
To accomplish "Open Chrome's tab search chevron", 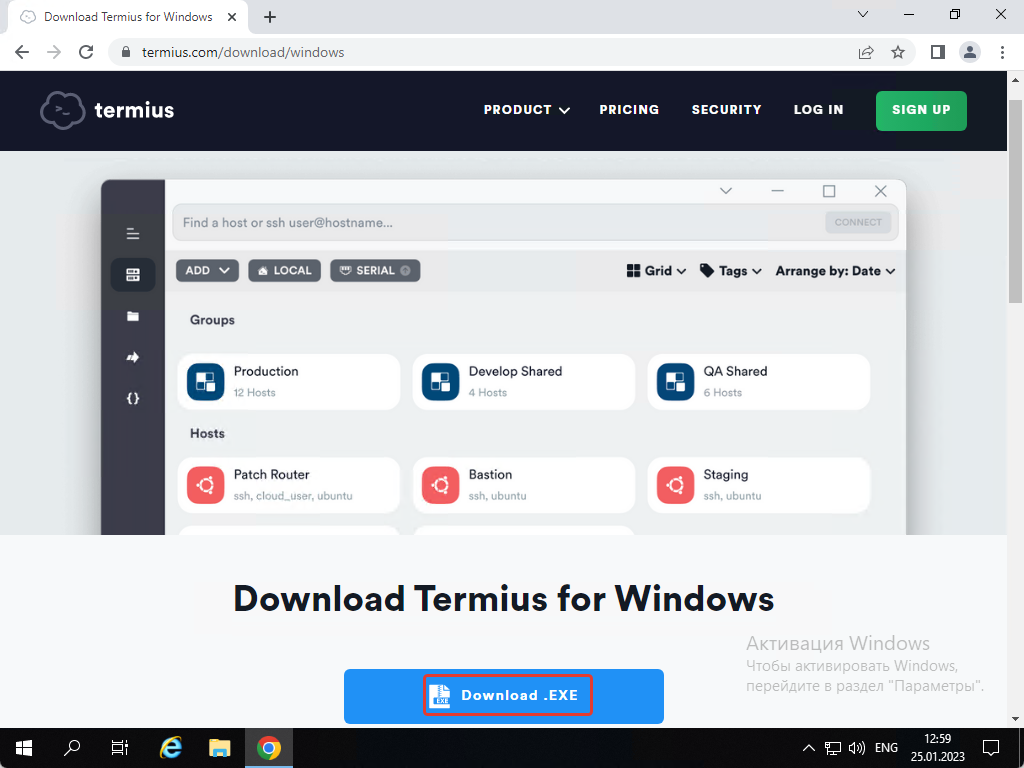I will click(864, 15).
